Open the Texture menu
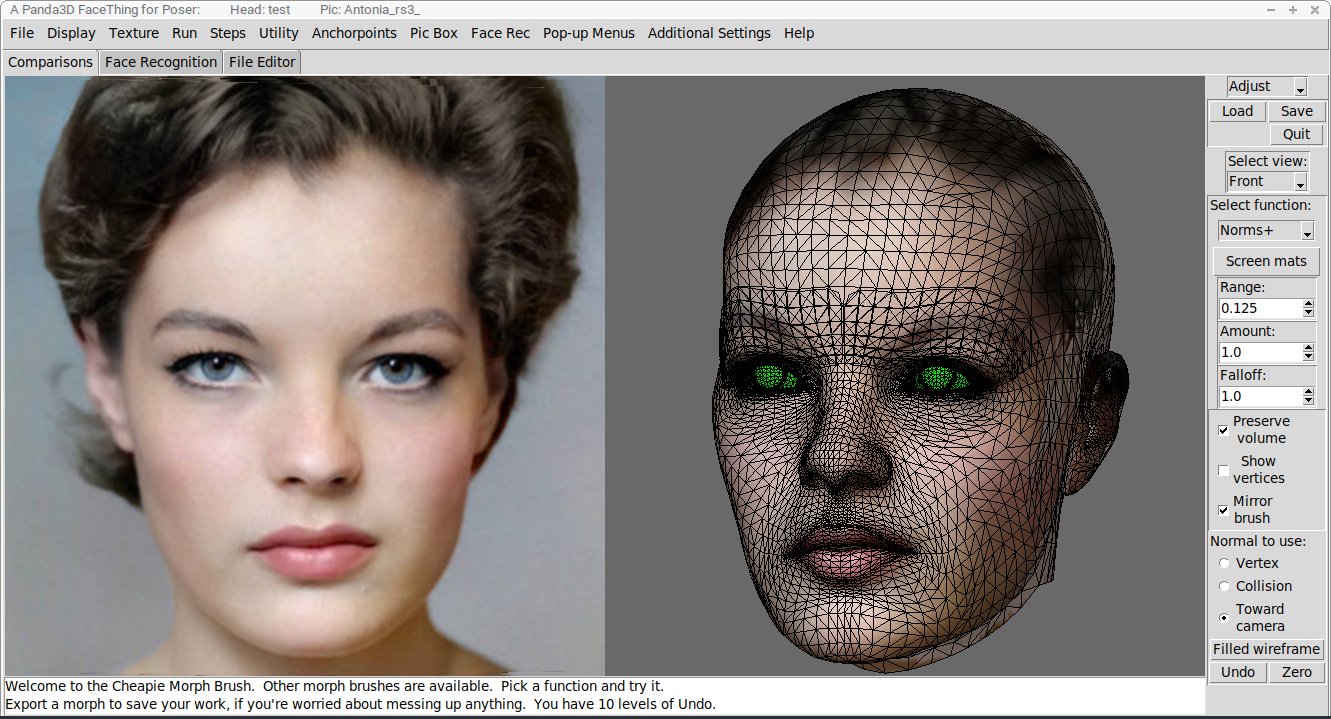 134,33
